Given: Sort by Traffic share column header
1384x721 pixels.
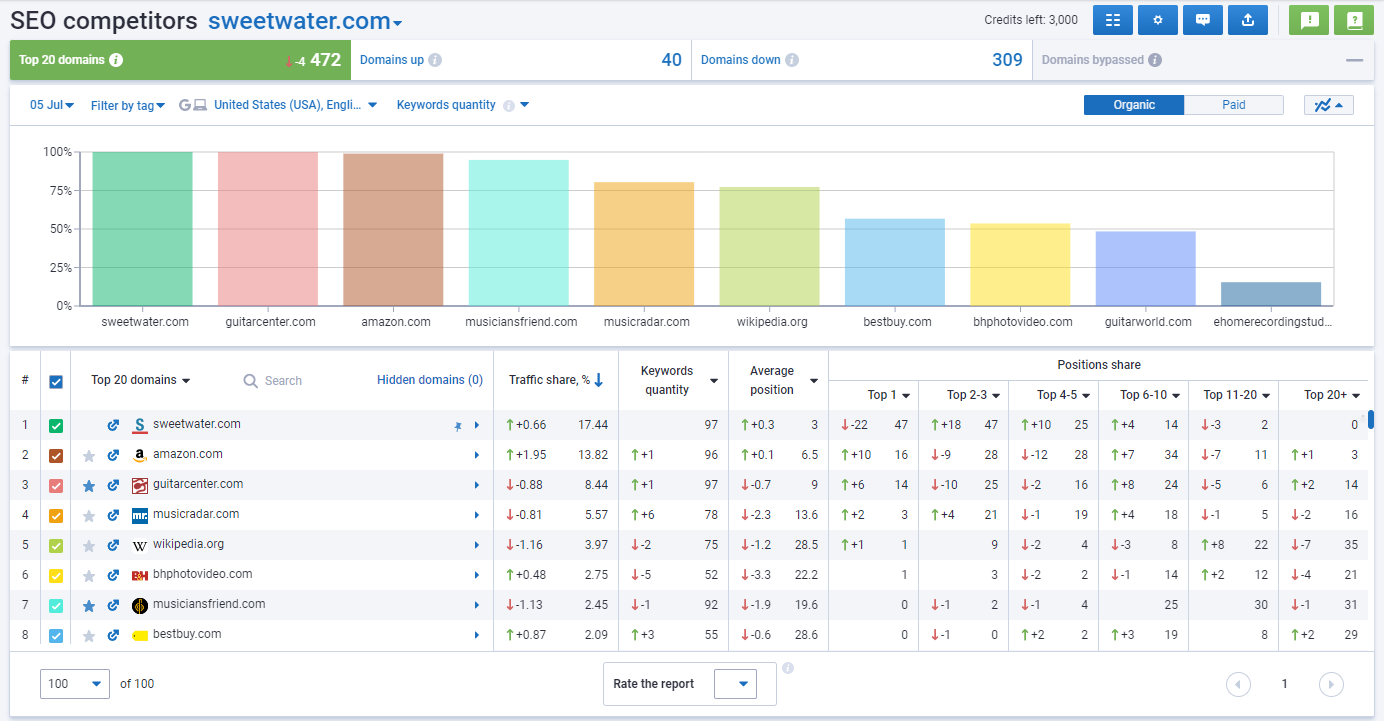Looking at the screenshot, I should coord(556,380).
